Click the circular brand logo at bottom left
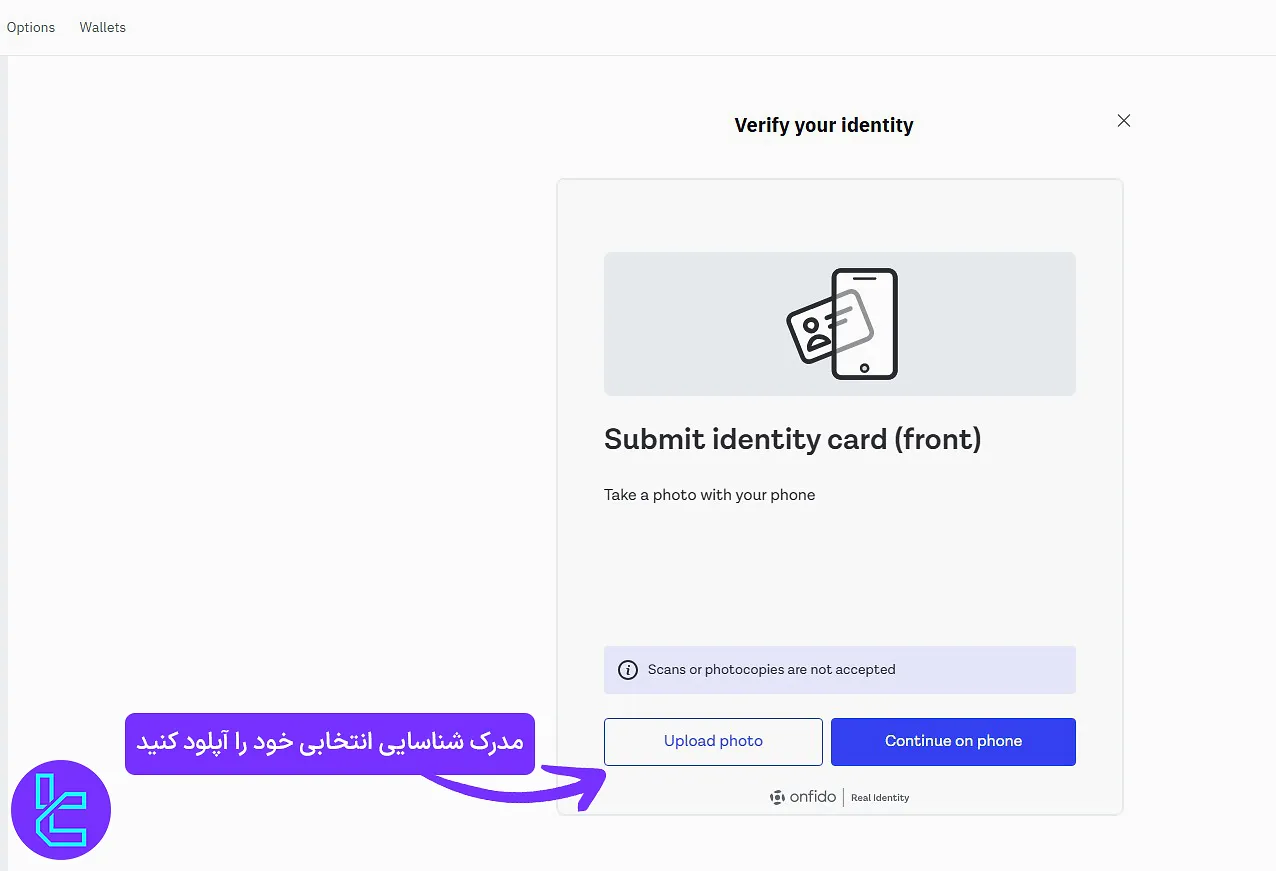This screenshot has width=1276, height=871. point(60,810)
